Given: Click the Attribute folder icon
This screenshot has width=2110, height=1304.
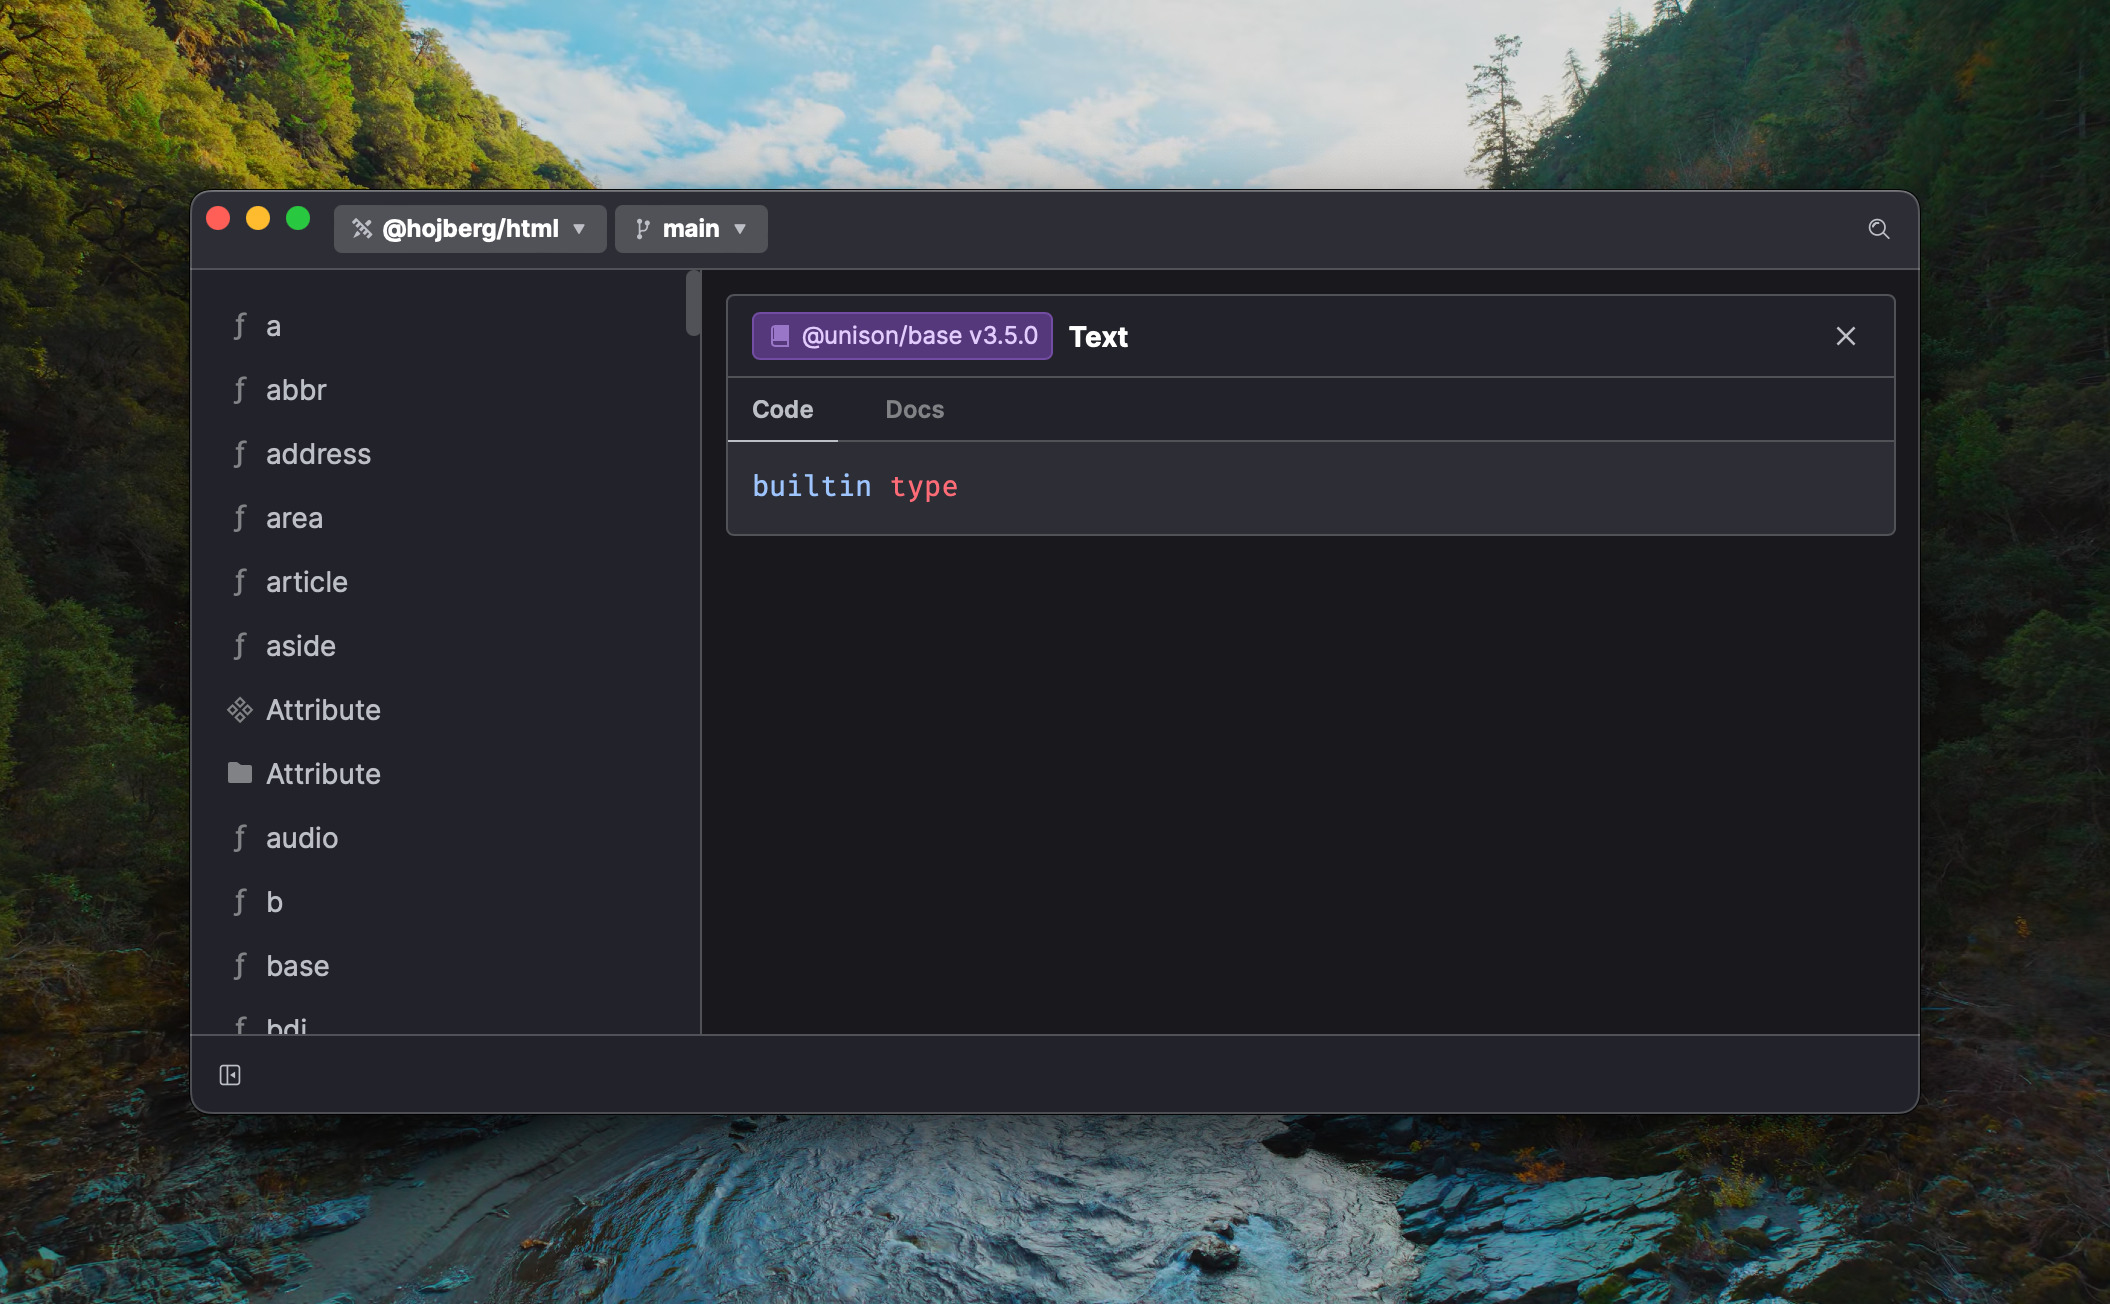Looking at the screenshot, I should [x=240, y=773].
